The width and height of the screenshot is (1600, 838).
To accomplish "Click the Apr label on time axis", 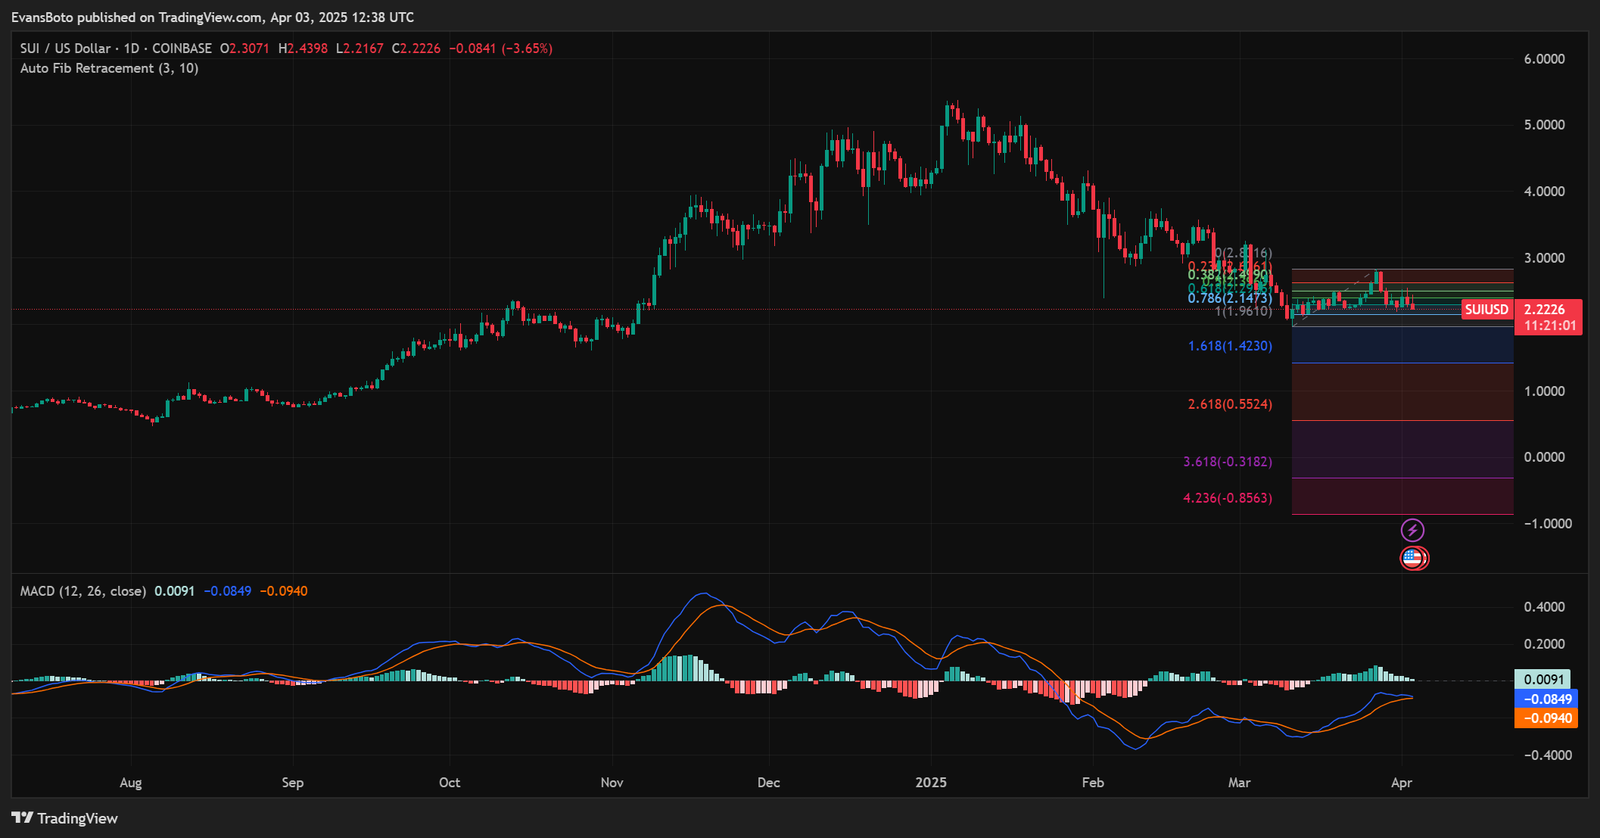I will pyautogui.click(x=1401, y=782).
